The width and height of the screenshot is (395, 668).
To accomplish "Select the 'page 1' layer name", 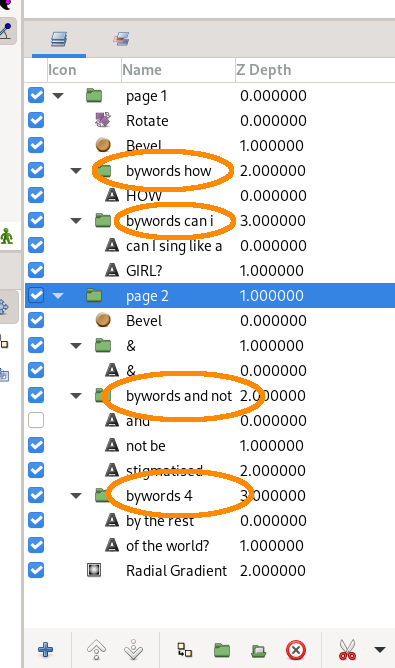I will coord(146,96).
